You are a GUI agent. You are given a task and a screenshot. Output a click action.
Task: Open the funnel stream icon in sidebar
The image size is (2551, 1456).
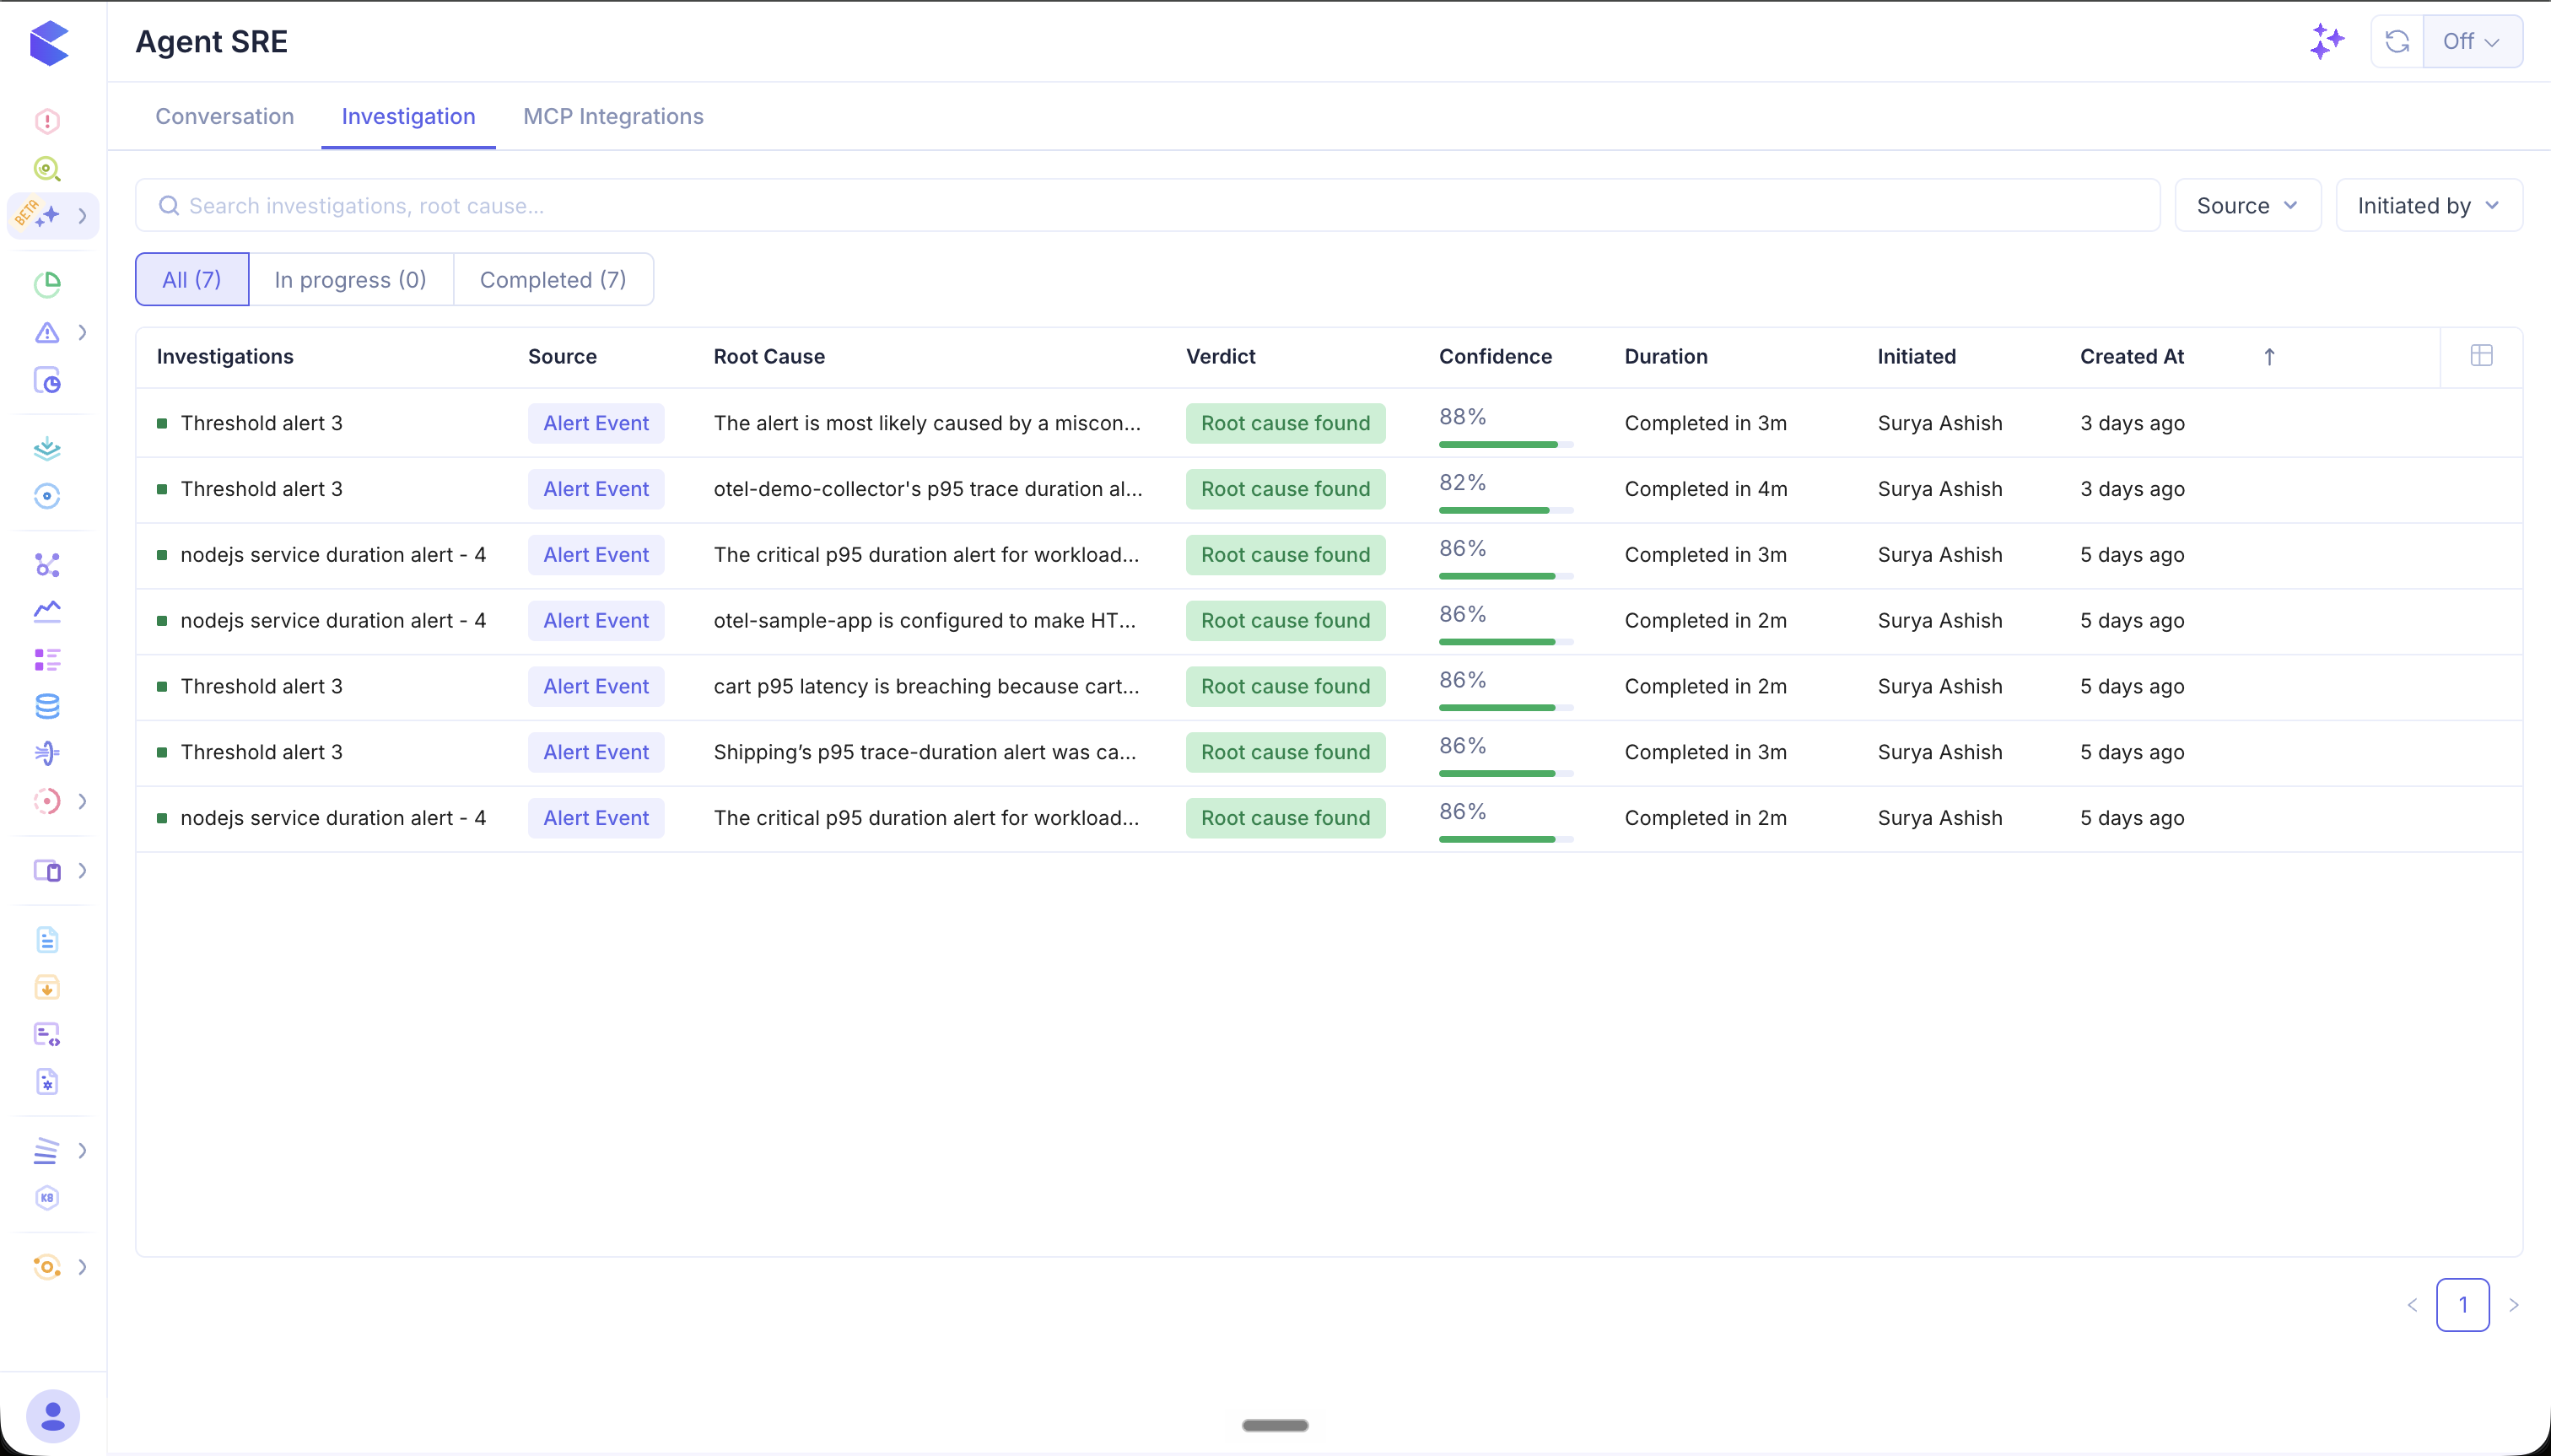coord(47,753)
